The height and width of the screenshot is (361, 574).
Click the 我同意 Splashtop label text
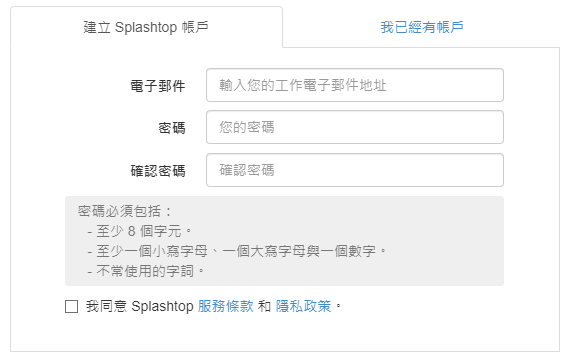[x=139, y=306]
